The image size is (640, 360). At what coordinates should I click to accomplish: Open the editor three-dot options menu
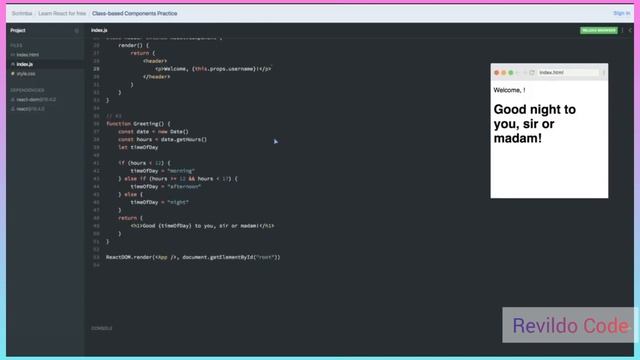point(622,31)
